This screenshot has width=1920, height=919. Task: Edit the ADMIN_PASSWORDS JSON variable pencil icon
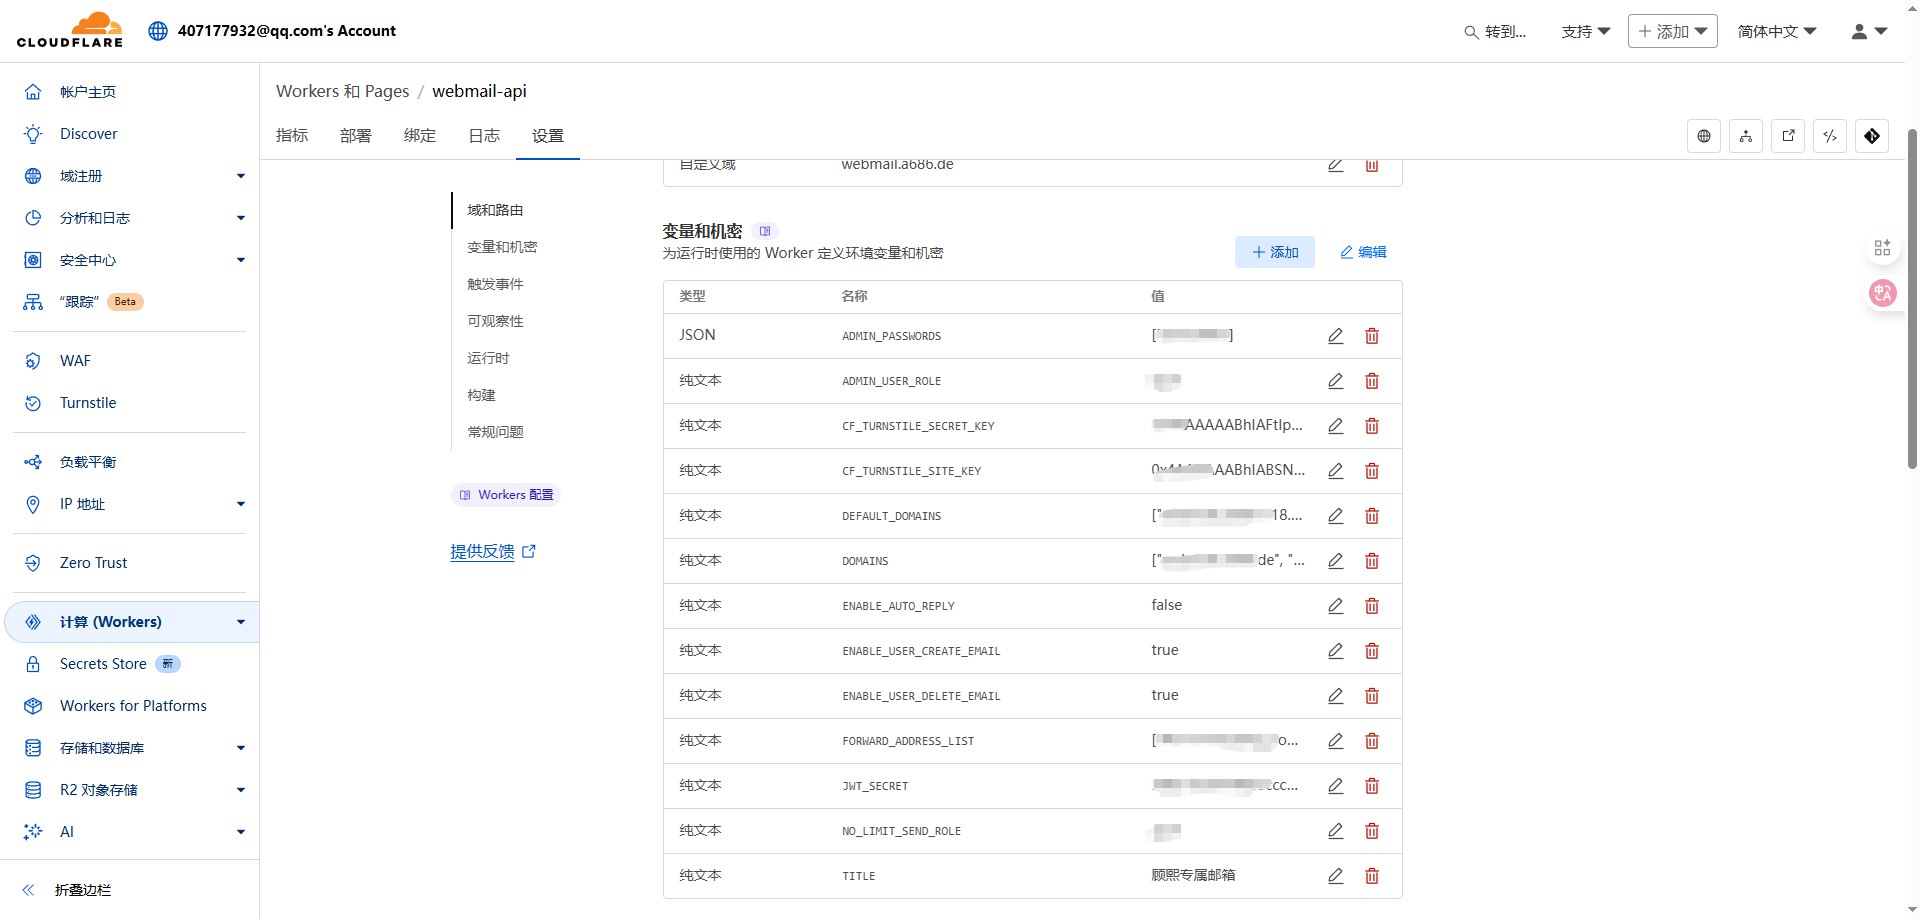coord(1336,336)
